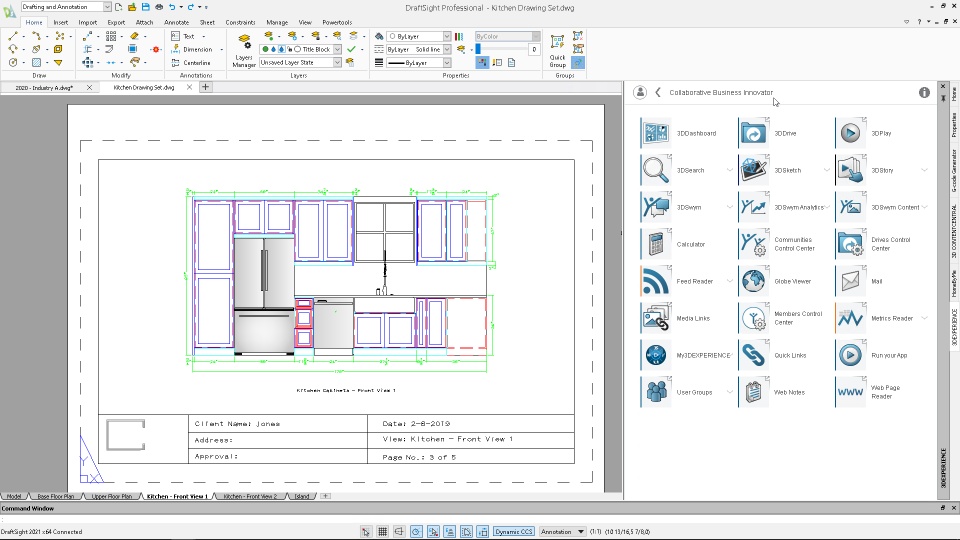The width and height of the screenshot is (960, 540).
Task: Open the Globe Viewer app
Action: [x=753, y=281]
